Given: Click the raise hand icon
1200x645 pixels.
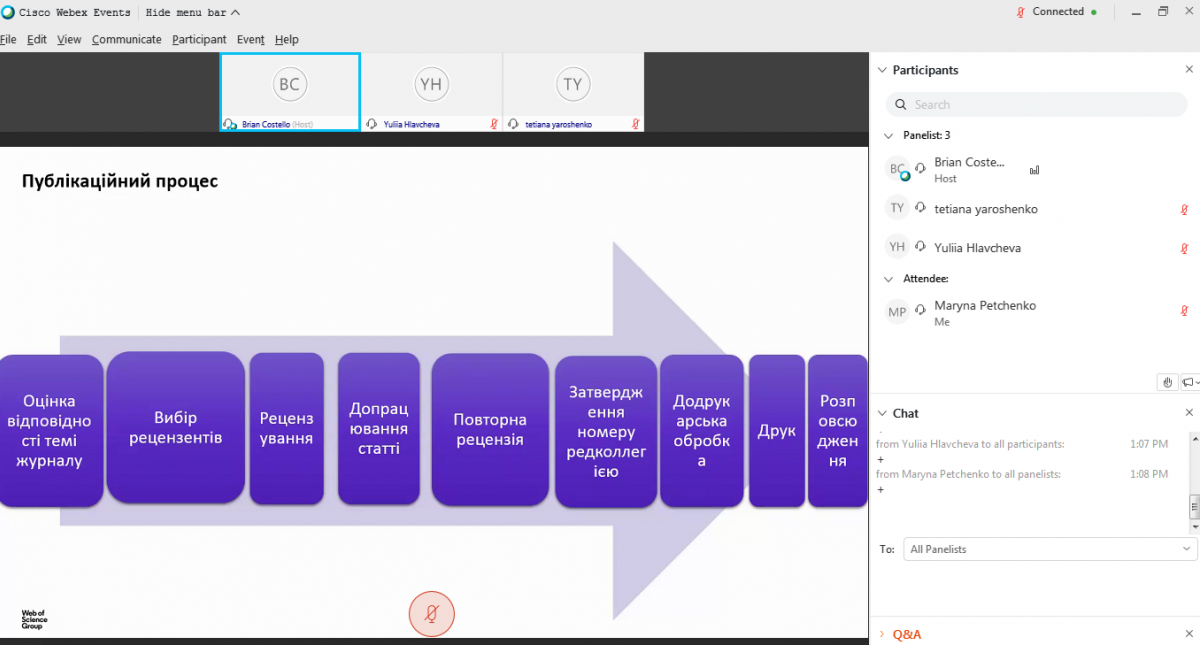Looking at the screenshot, I should coord(1167,382).
